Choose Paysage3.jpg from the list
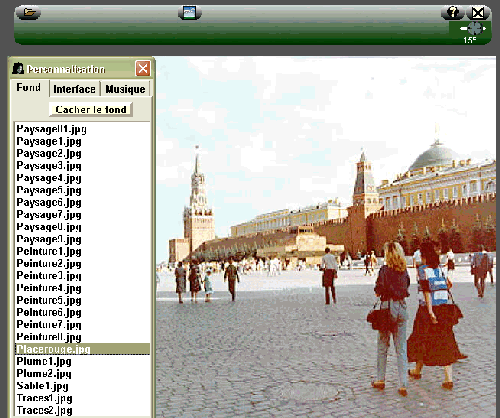 (x=82, y=166)
